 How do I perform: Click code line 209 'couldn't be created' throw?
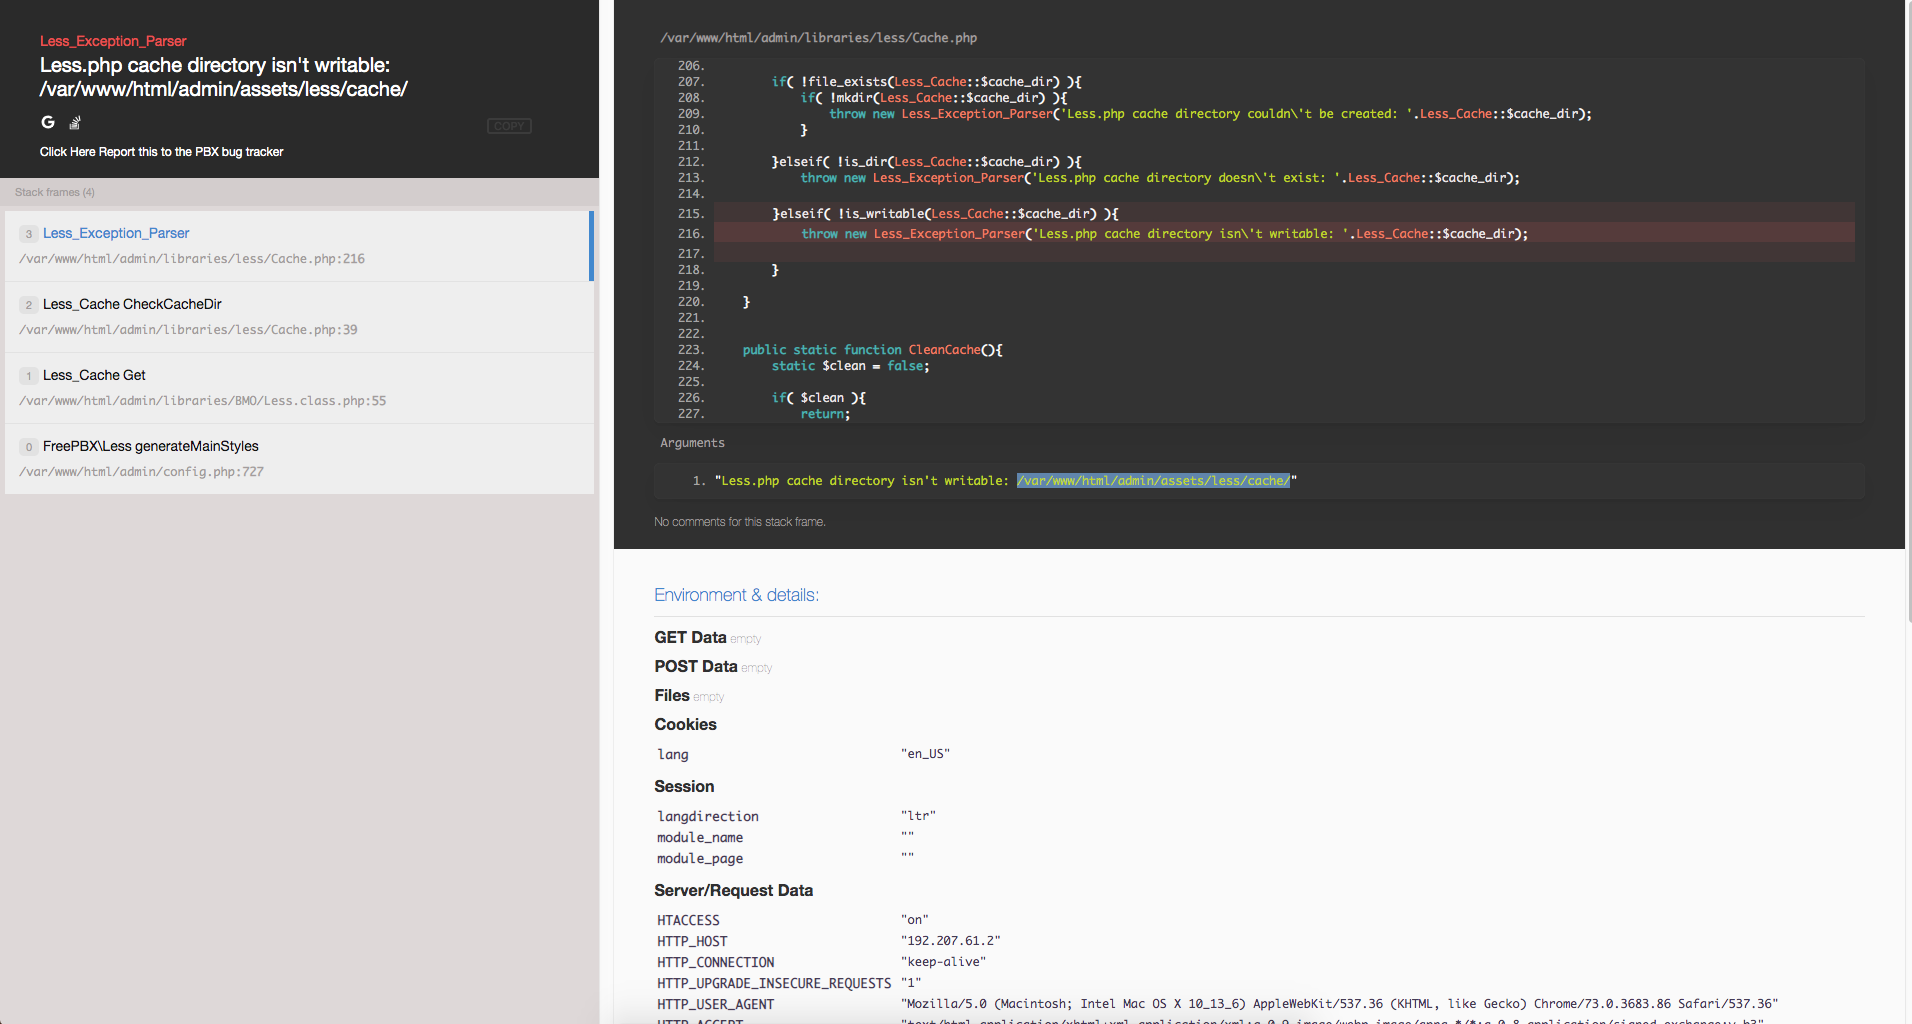1210,114
